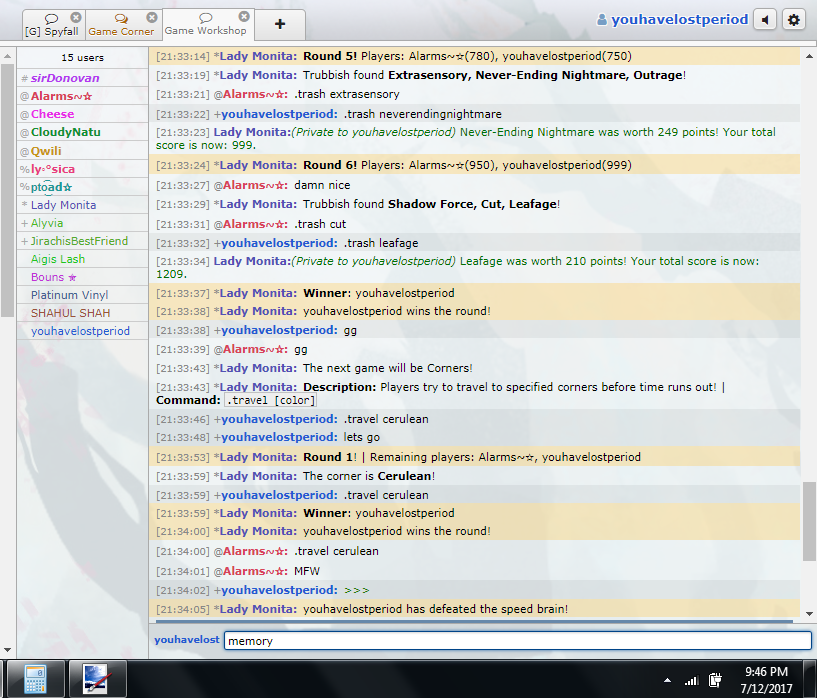
Task: Click user list scrollbar up arrow
Action: coord(7,56)
